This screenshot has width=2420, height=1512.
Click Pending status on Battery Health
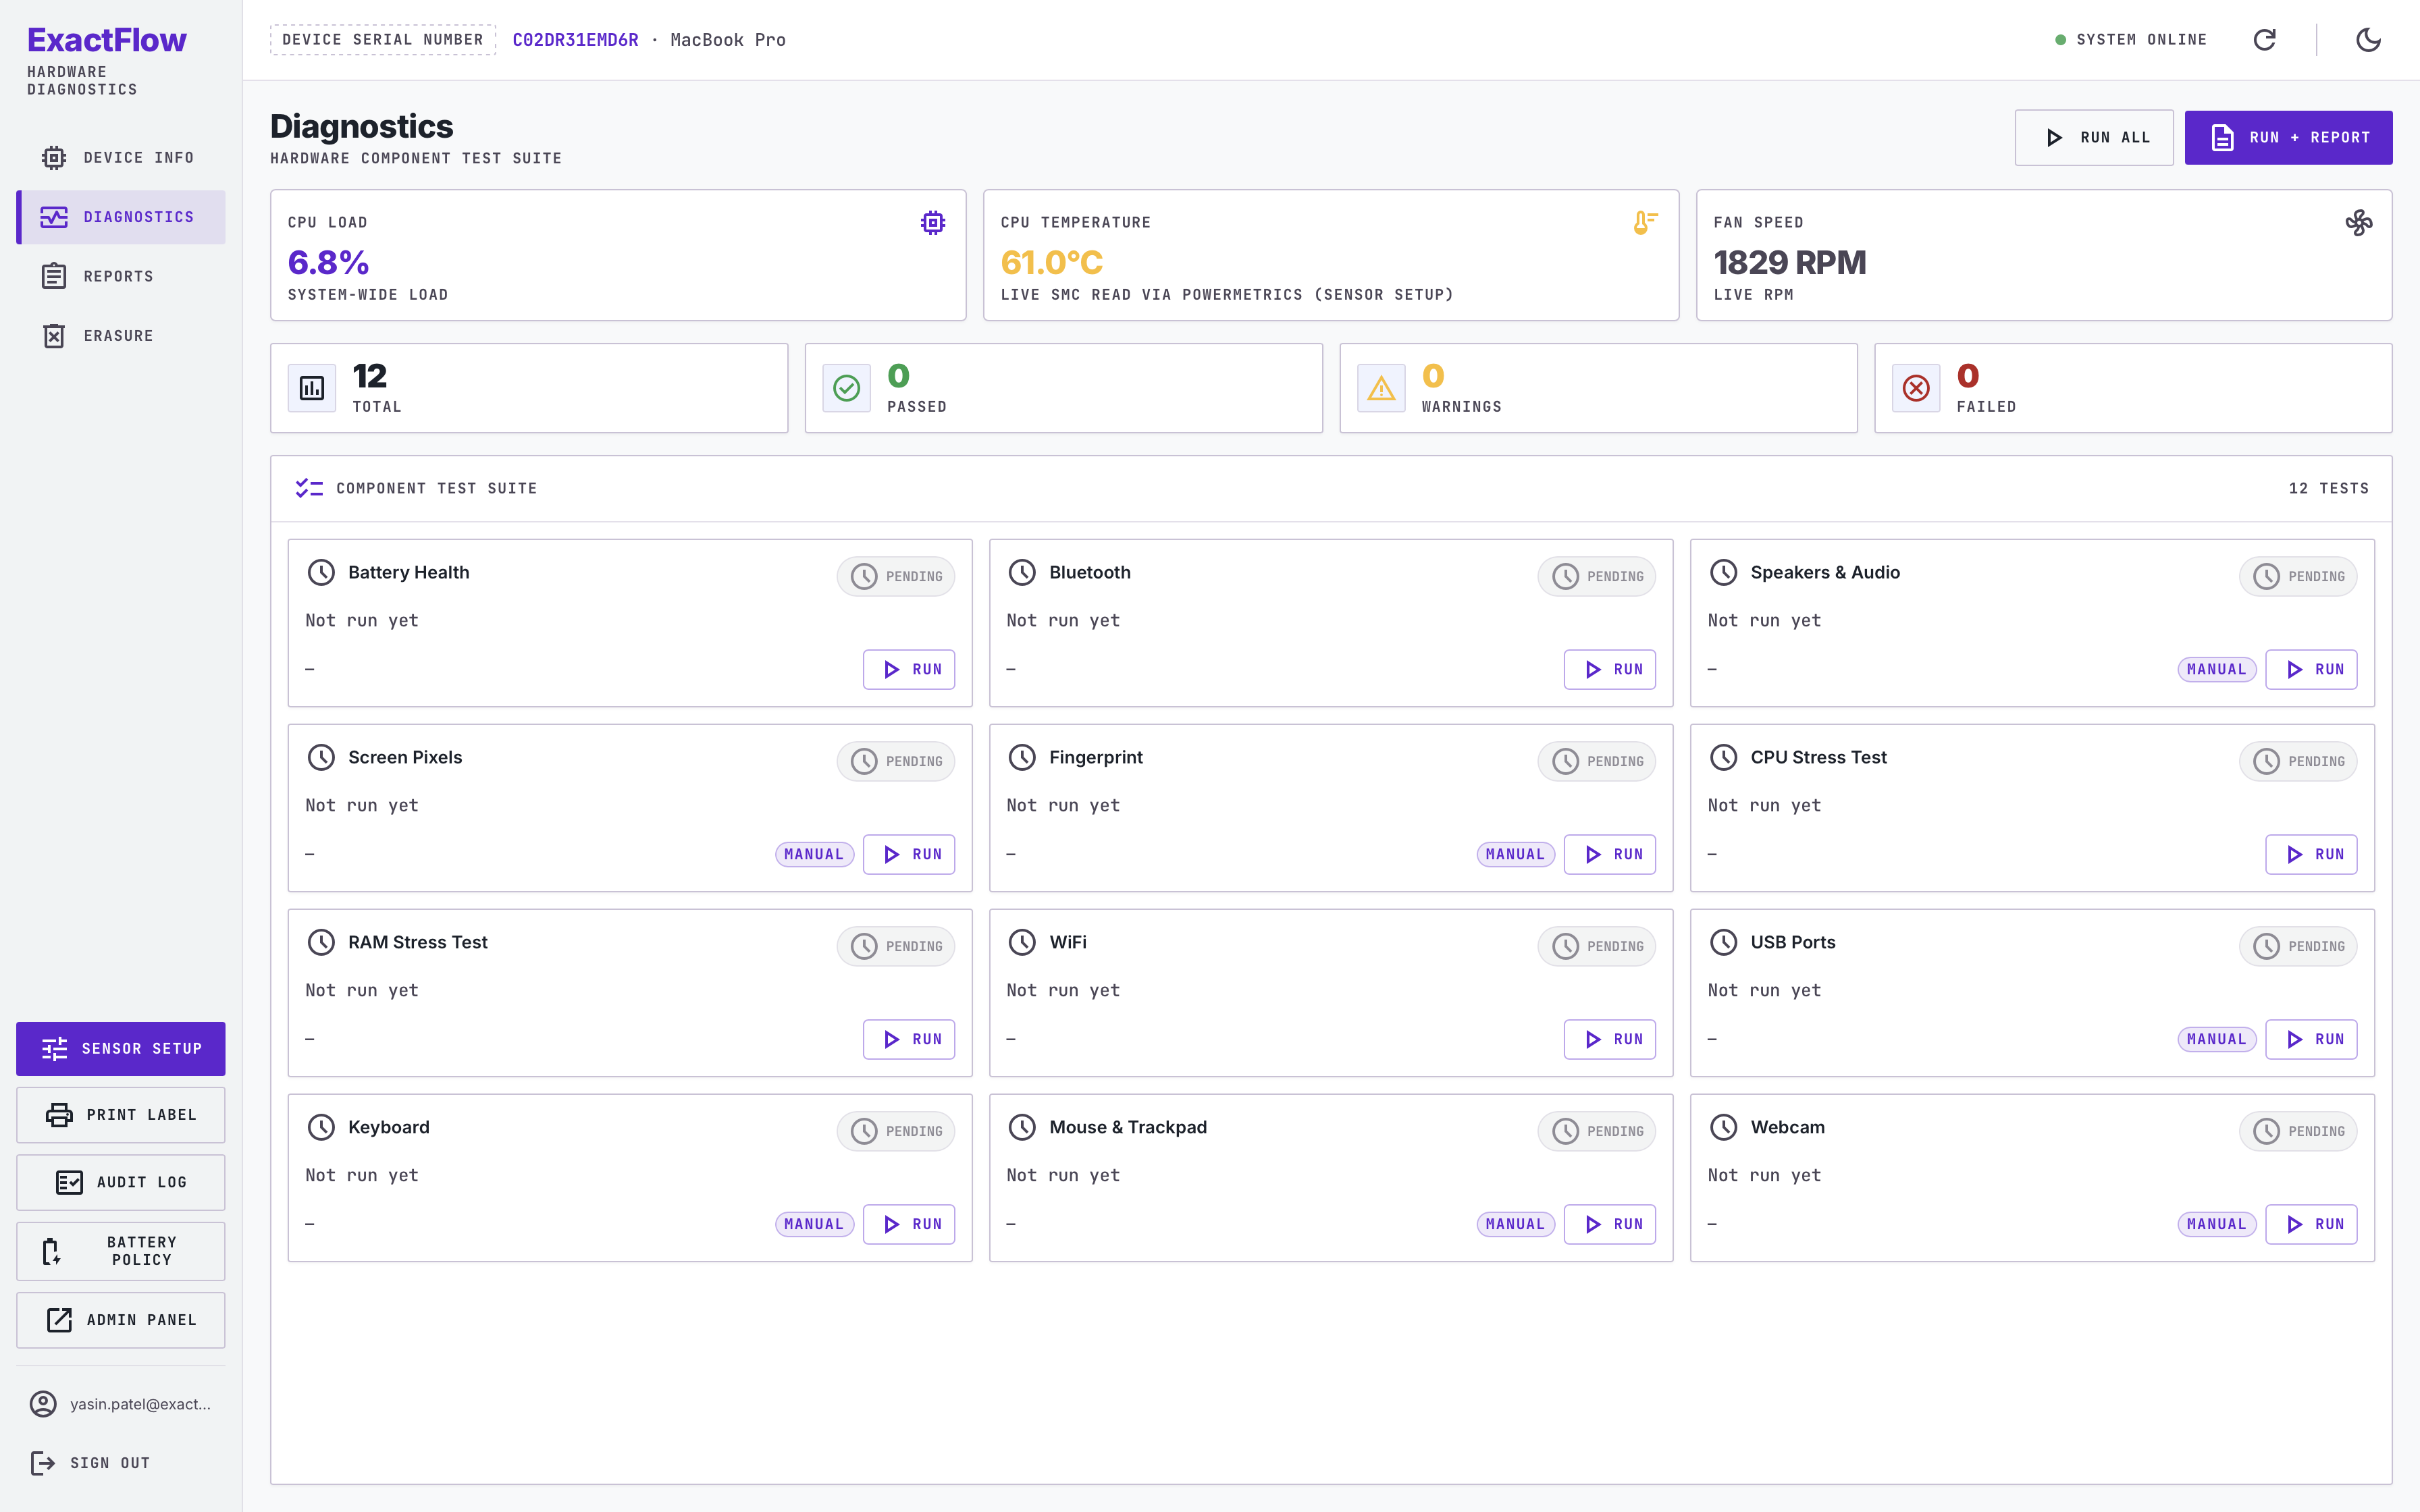click(x=896, y=576)
